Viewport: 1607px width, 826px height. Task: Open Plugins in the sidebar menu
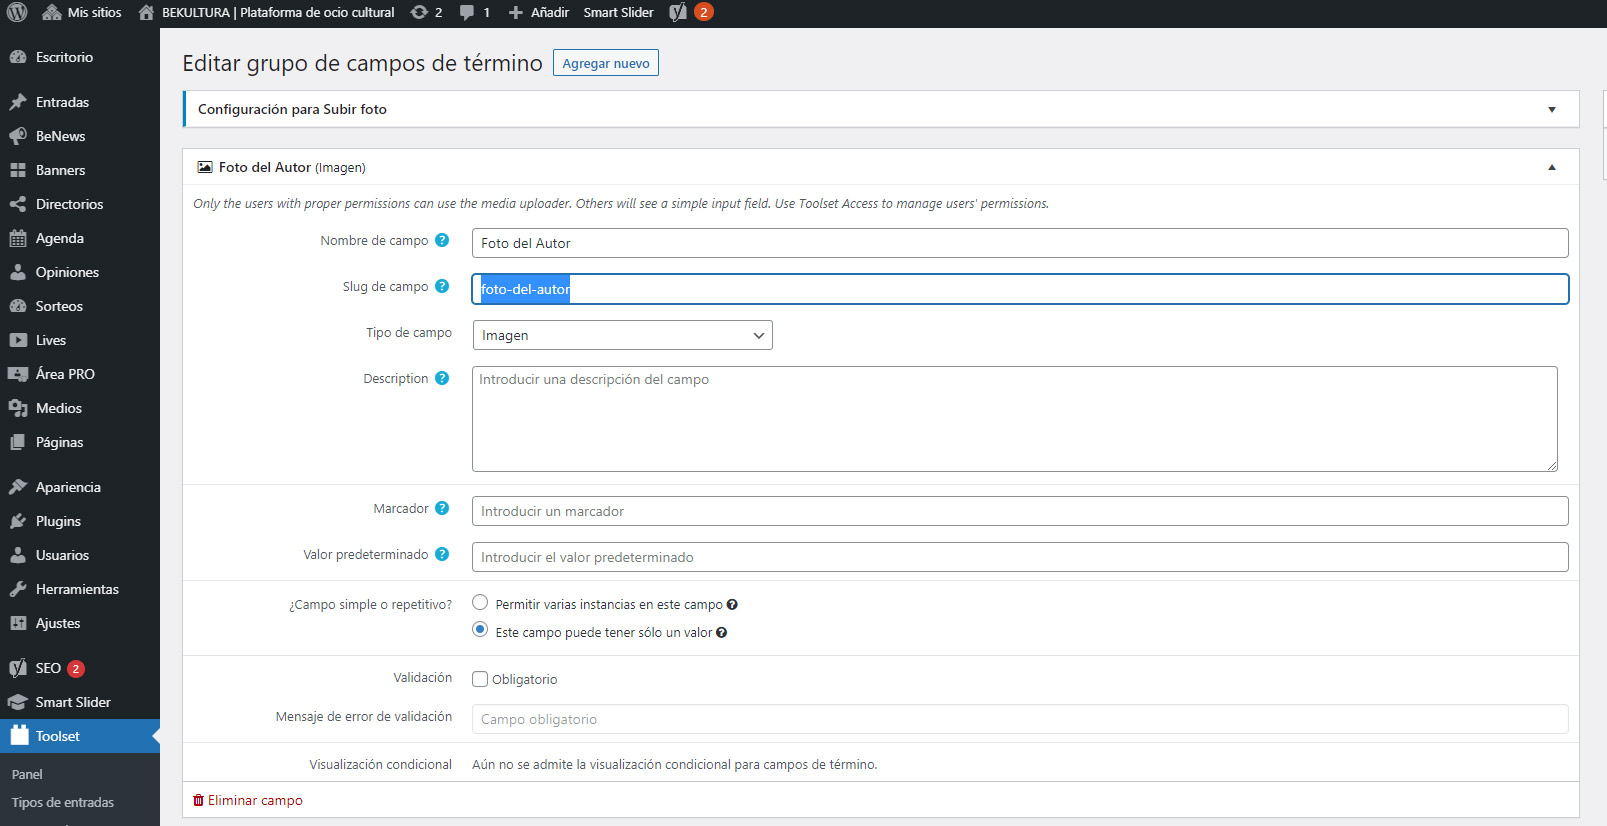tap(58, 521)
